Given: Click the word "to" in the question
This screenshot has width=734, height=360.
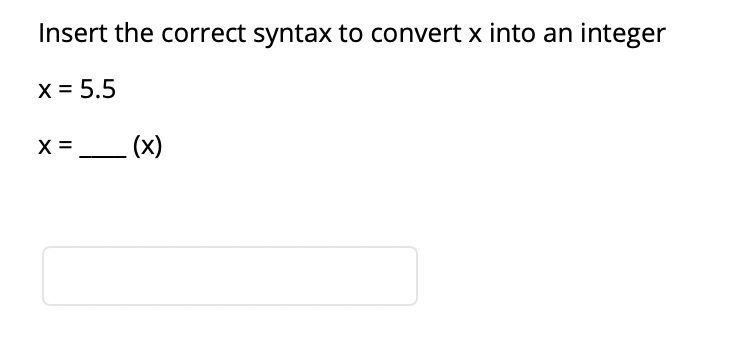Looking at the screenshot, I should (x=351, y=34).
